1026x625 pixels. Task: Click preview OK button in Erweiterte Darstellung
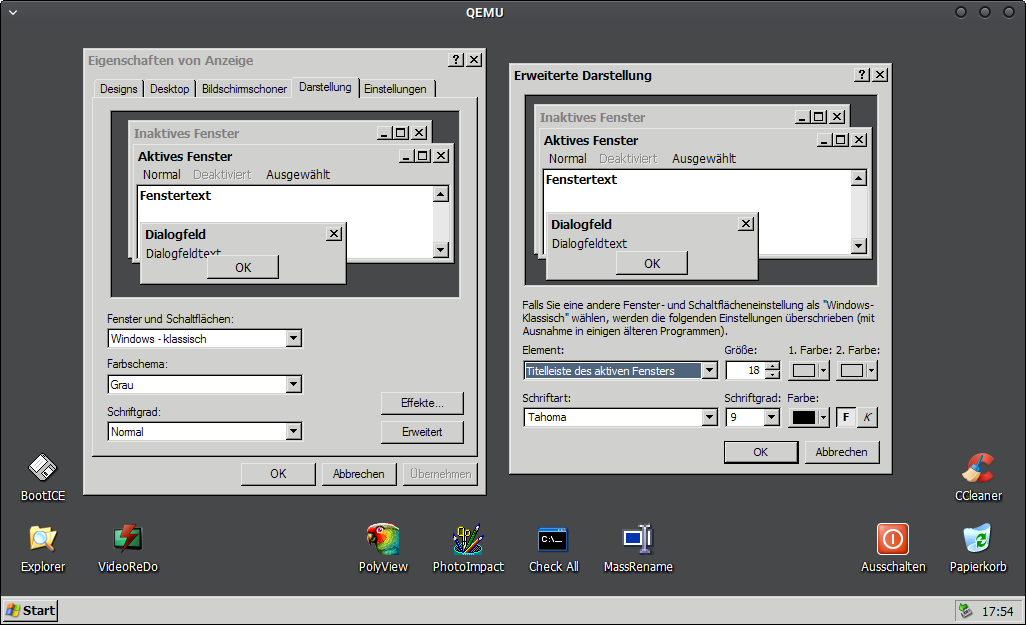(652, 264)
